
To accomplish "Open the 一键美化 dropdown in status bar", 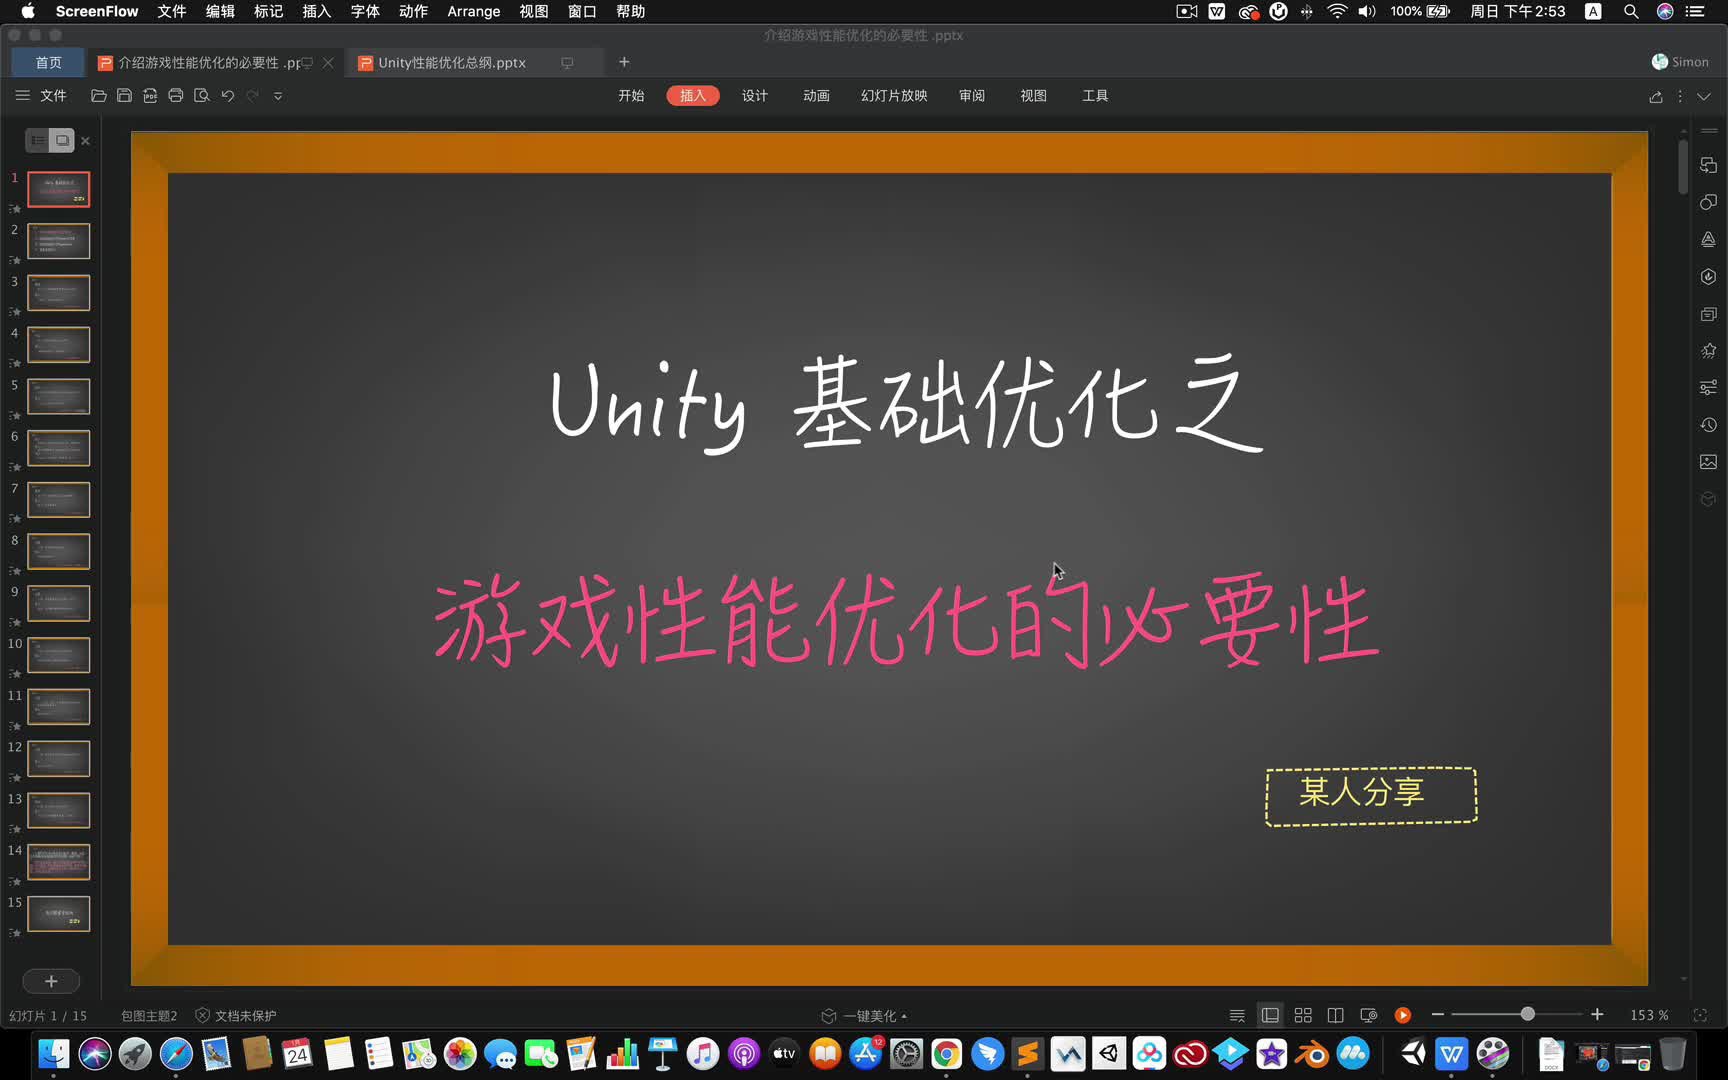I will click(864, 1015).
